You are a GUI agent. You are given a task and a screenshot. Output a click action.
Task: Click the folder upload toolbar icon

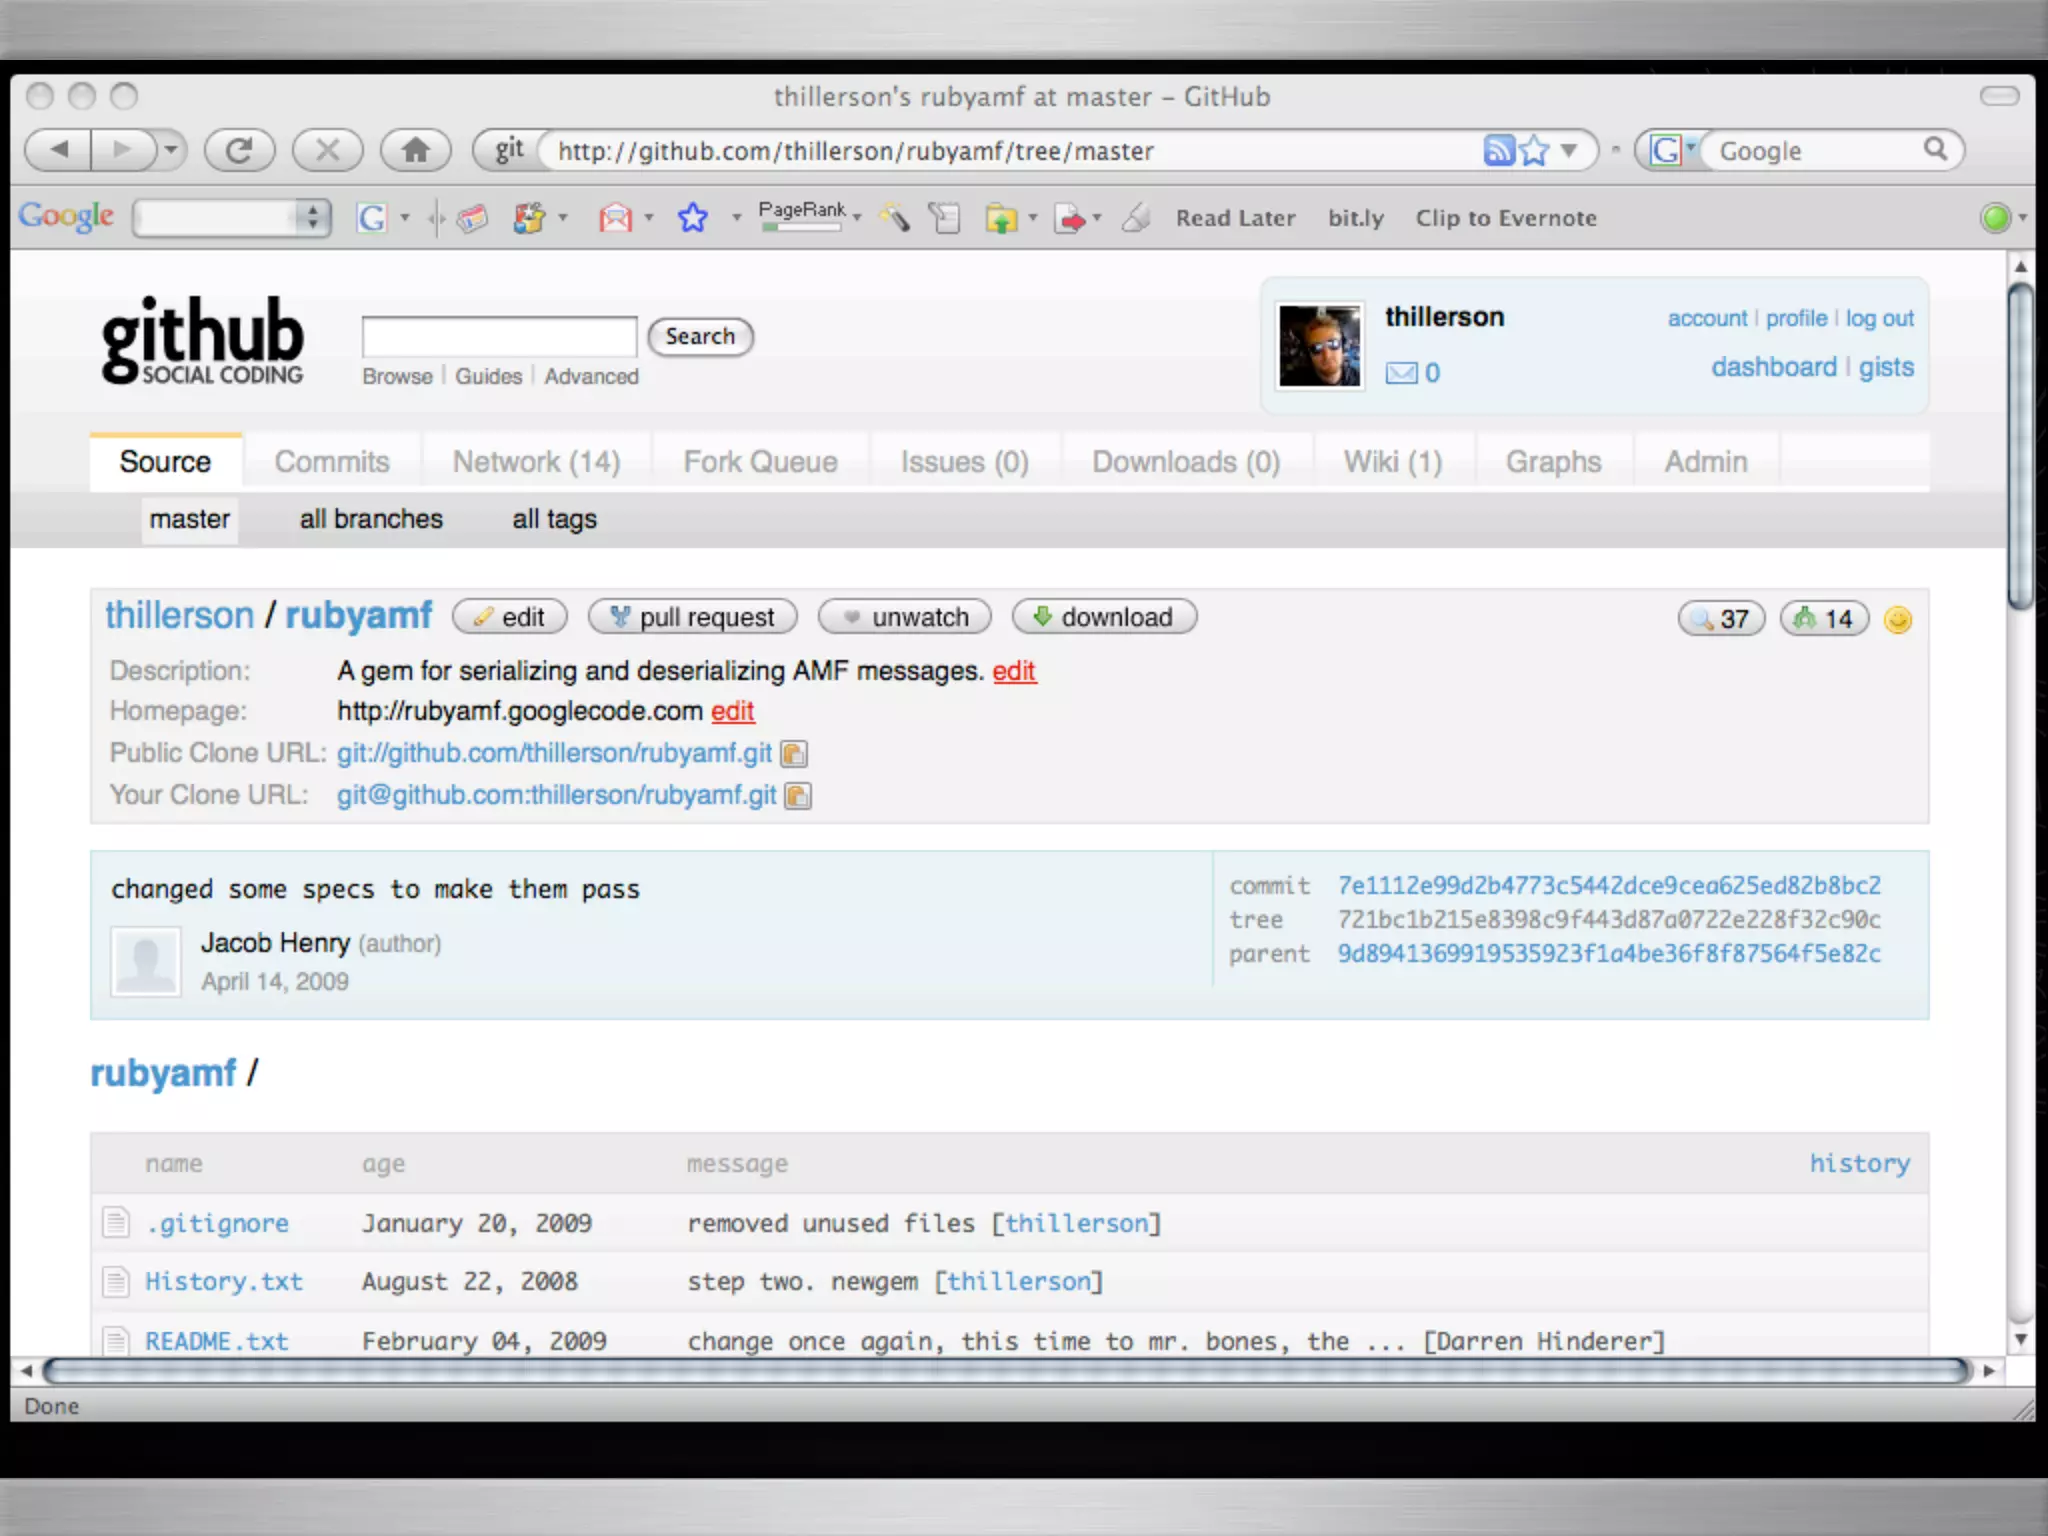(x=1001, y=217)
